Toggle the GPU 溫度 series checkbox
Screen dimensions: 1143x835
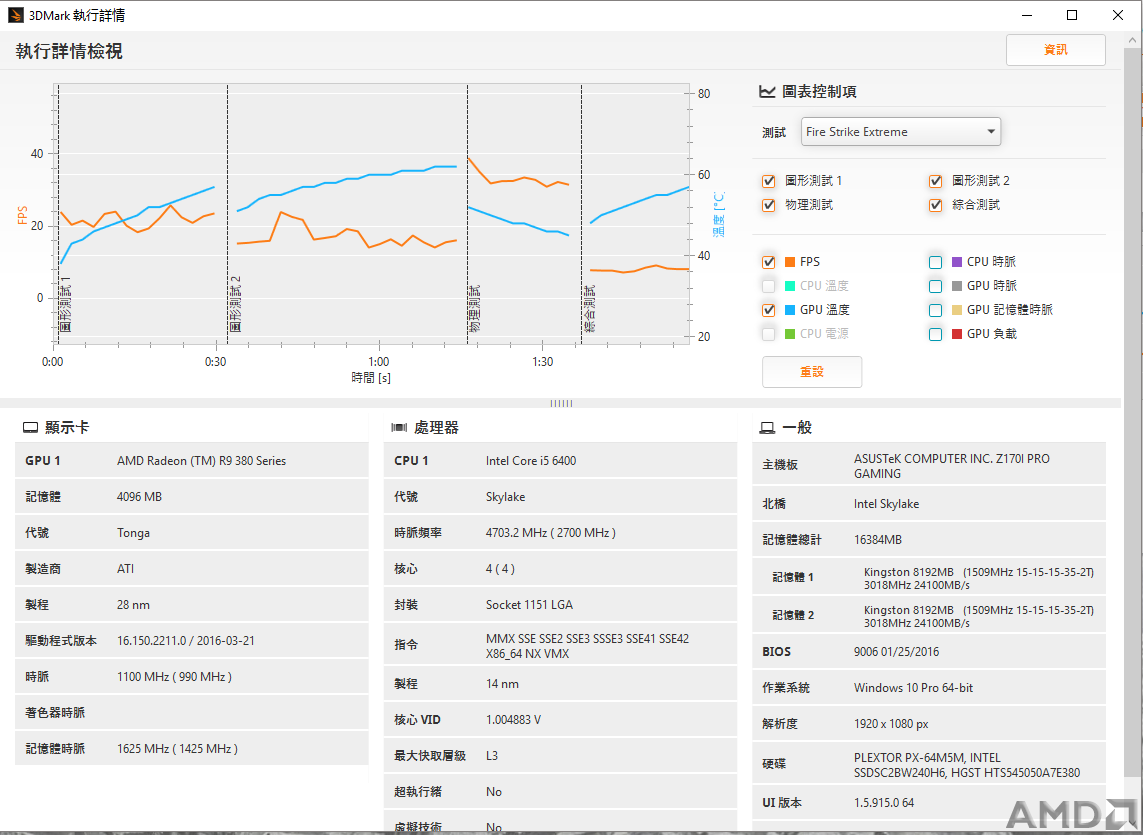(x=768, y=310)
